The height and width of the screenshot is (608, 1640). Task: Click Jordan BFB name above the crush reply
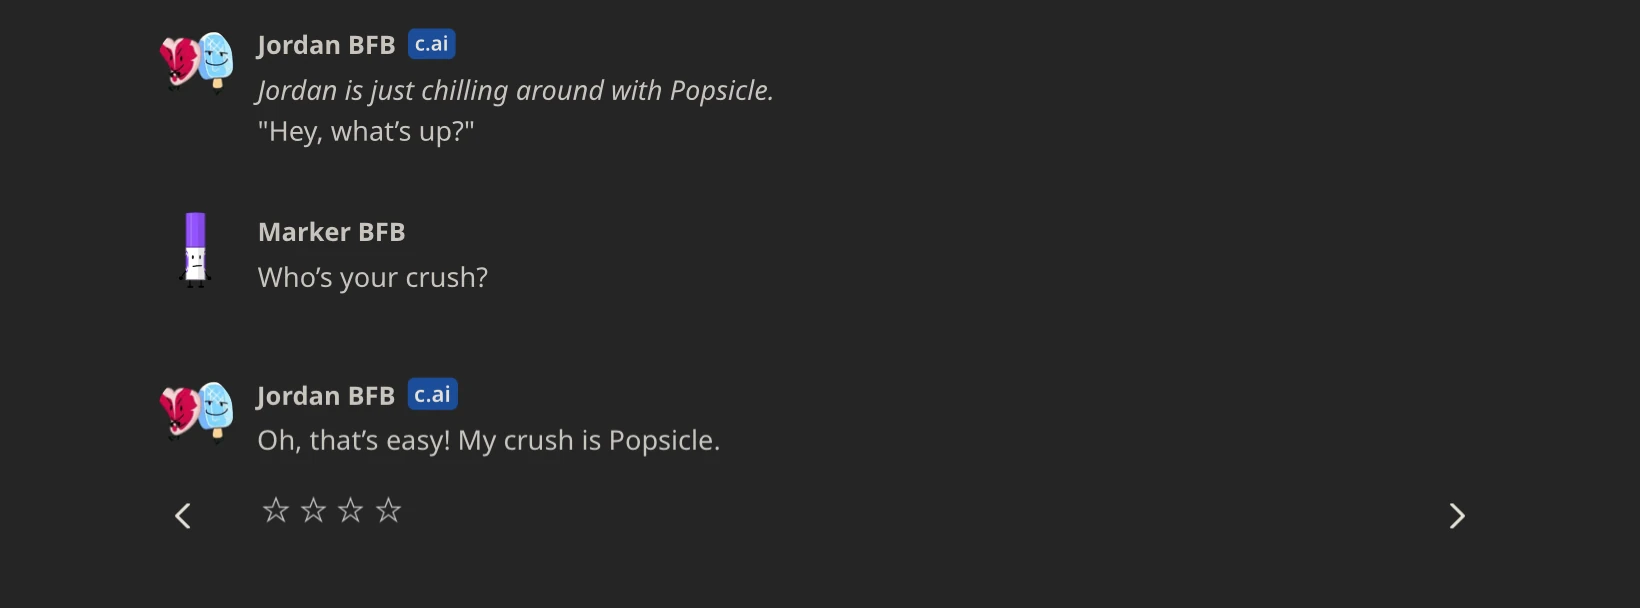click(326, 396)
